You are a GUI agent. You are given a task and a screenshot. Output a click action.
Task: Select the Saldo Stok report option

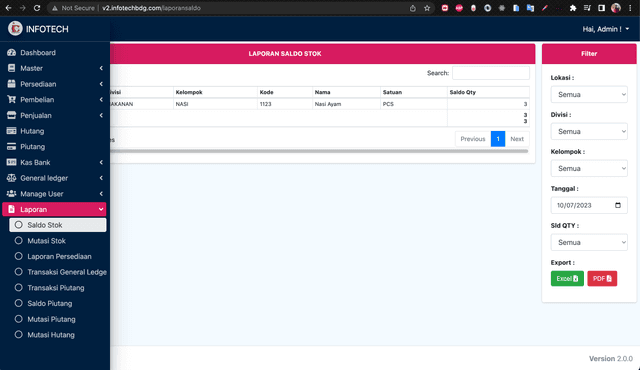[x=58, y=225]
